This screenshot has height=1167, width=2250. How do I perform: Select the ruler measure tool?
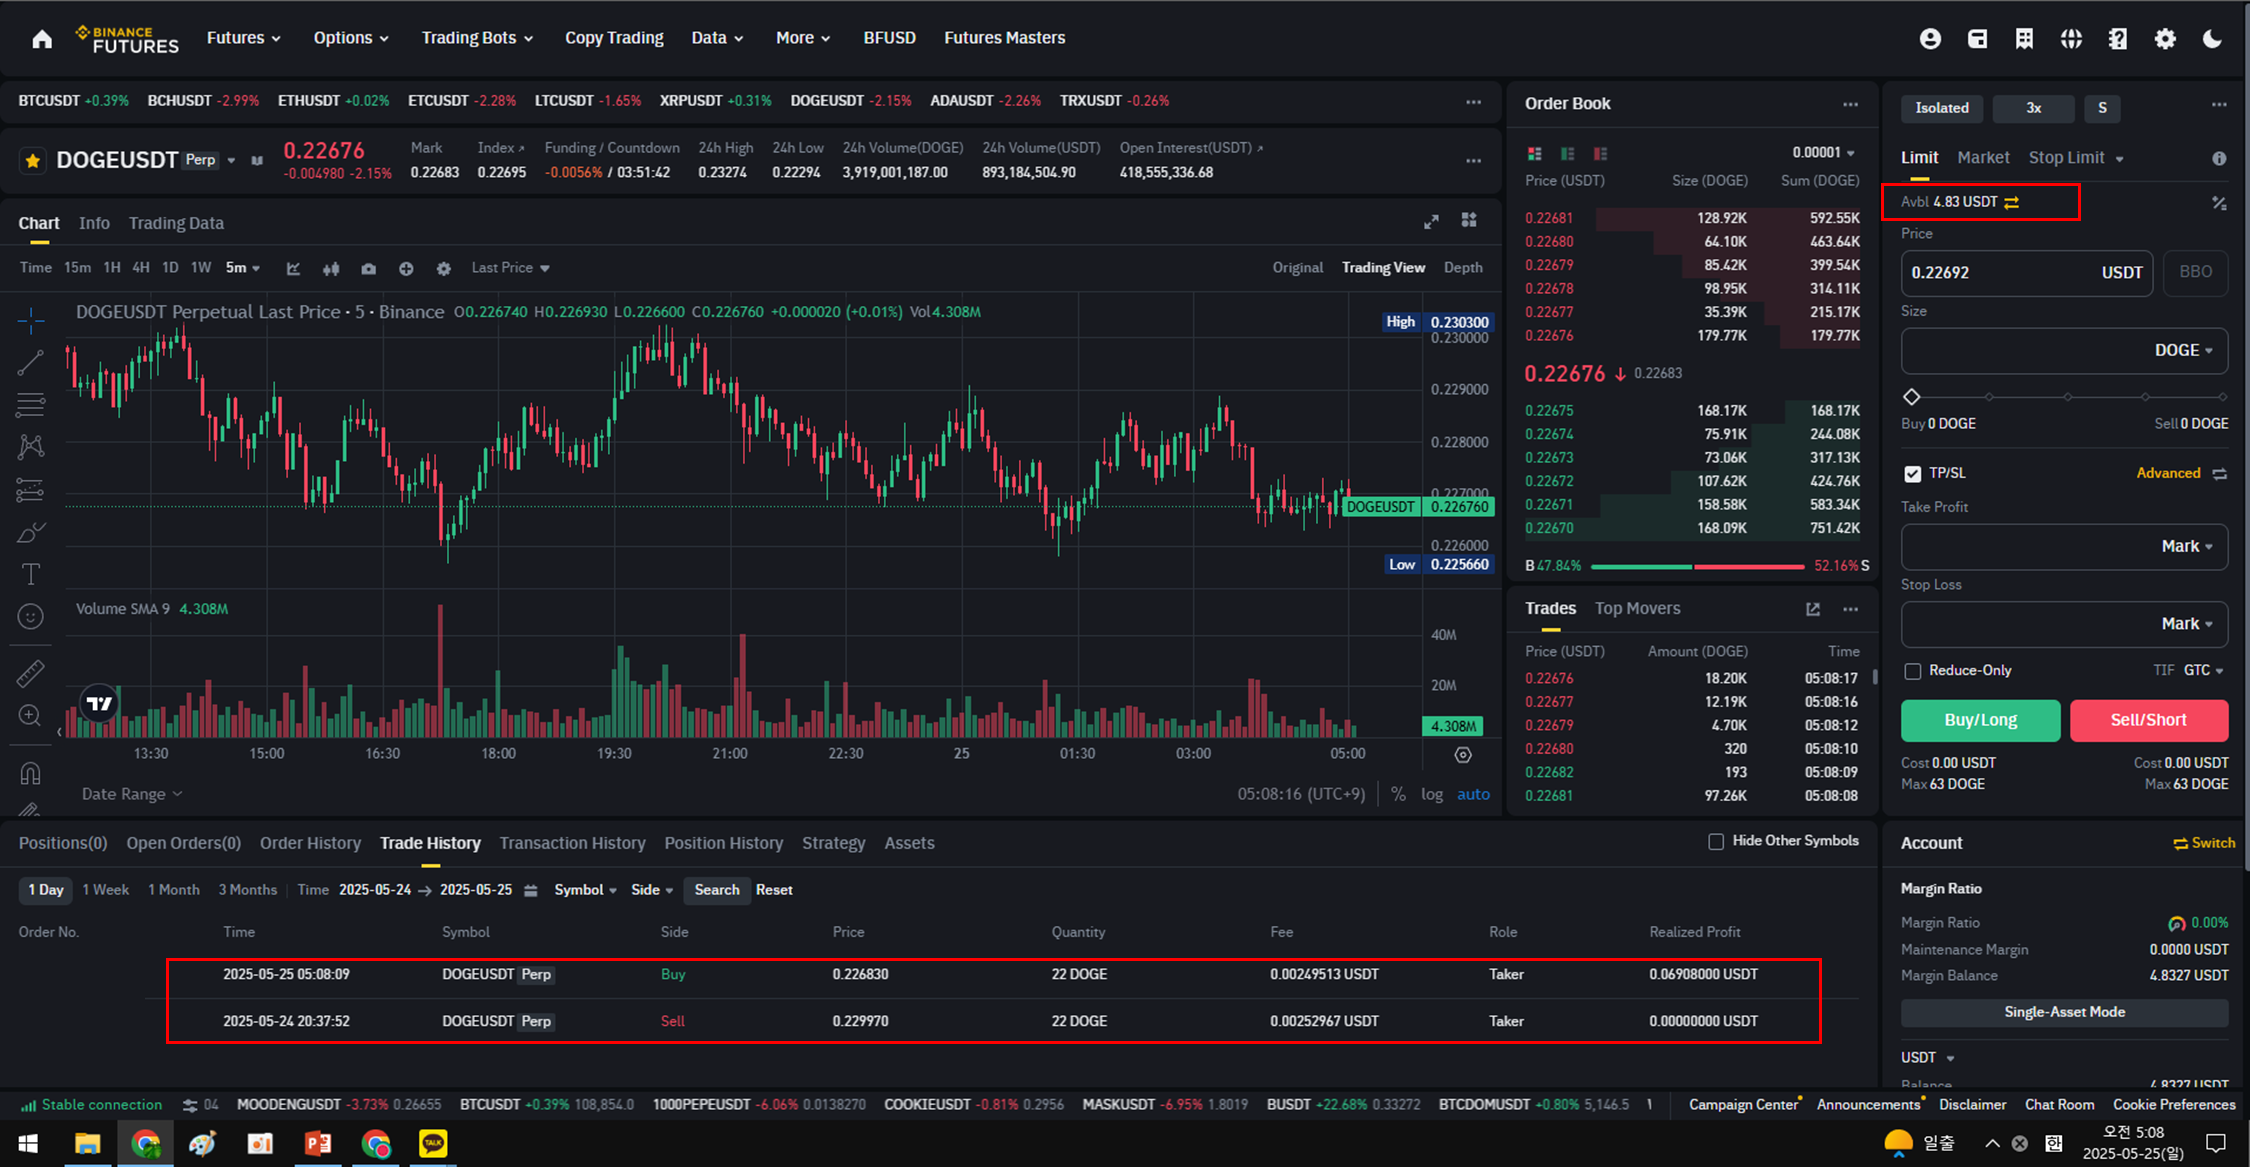(x=31, y=673)
